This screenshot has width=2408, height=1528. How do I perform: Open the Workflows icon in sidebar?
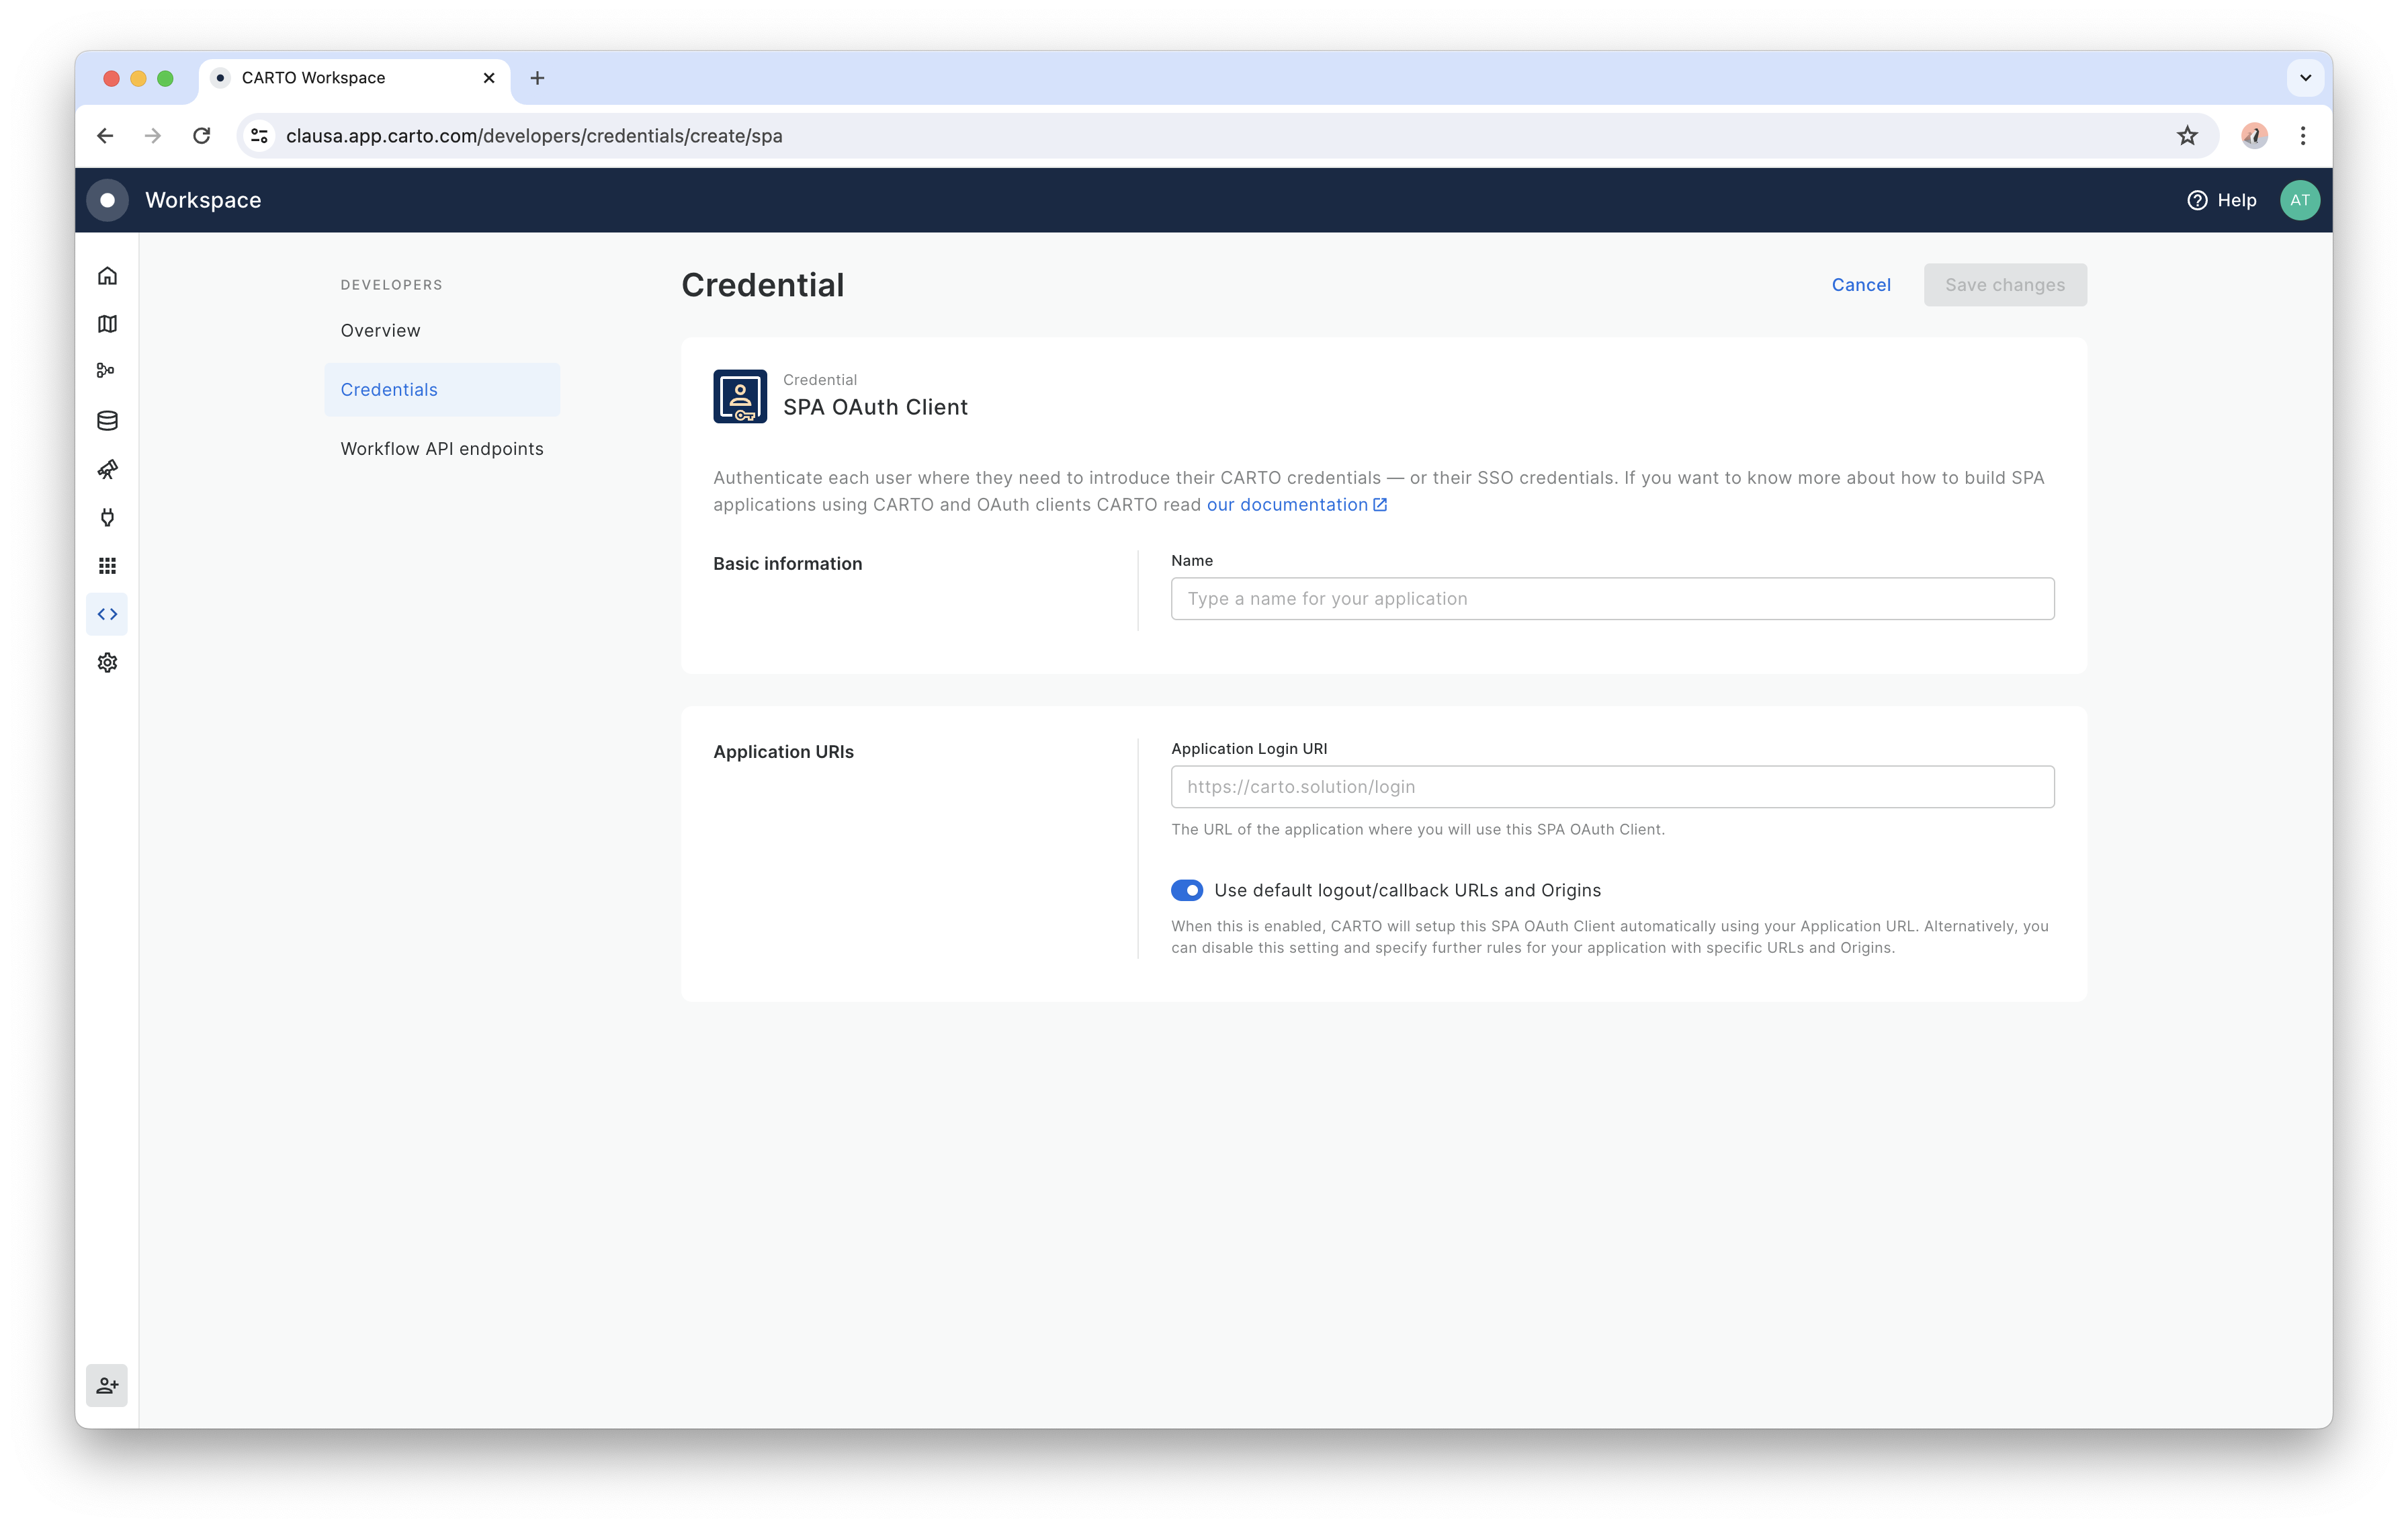point(107,371)
